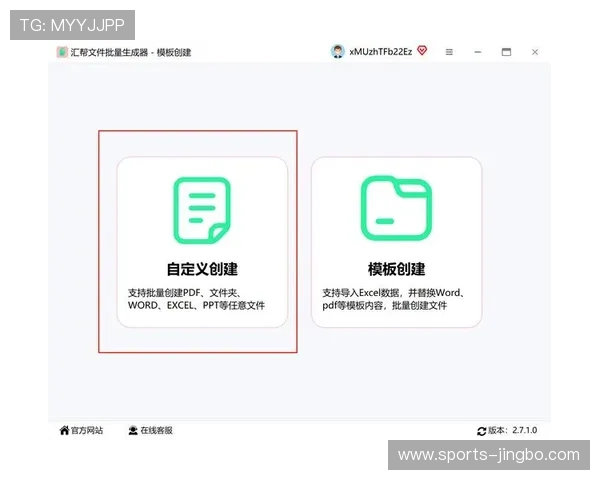Click the green document icon
The height and width of the screenshot is (480, 600).
pyautogui.click(x=202, y=210)
